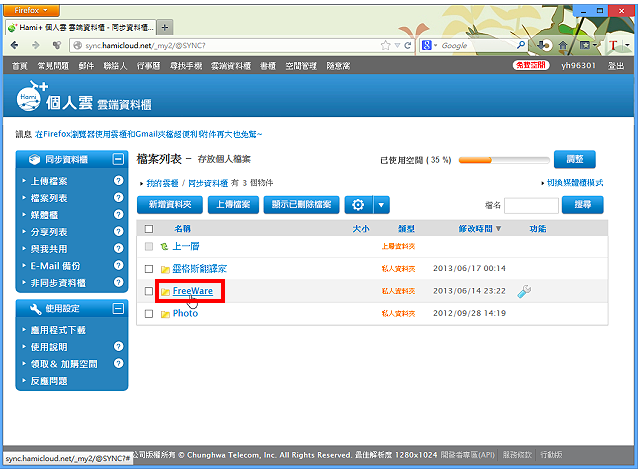The image size is (642, 474).
Task: Select the Hami+ 個人雲 browser tab
Action: pos(81,28)
